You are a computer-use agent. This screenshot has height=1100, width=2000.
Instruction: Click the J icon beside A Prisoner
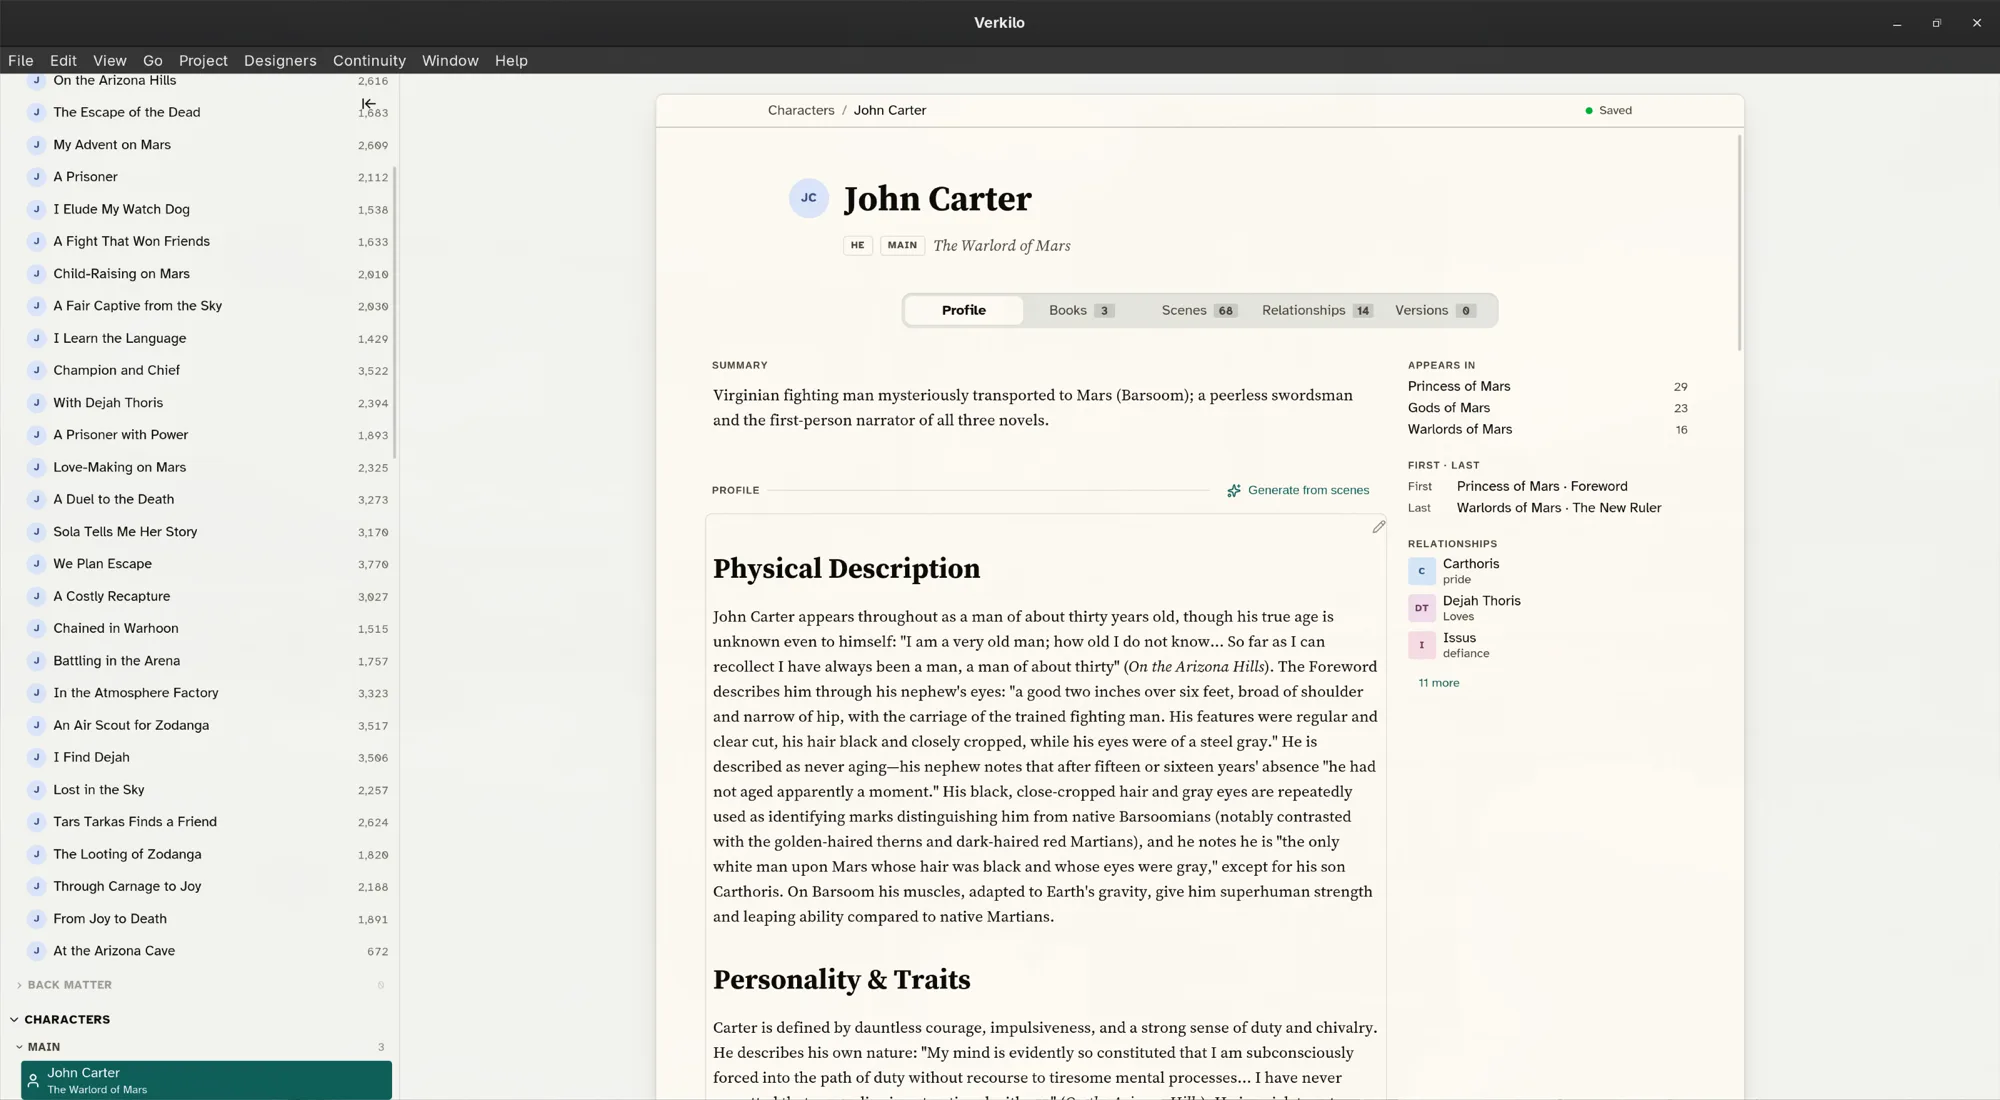pos(37,177)
